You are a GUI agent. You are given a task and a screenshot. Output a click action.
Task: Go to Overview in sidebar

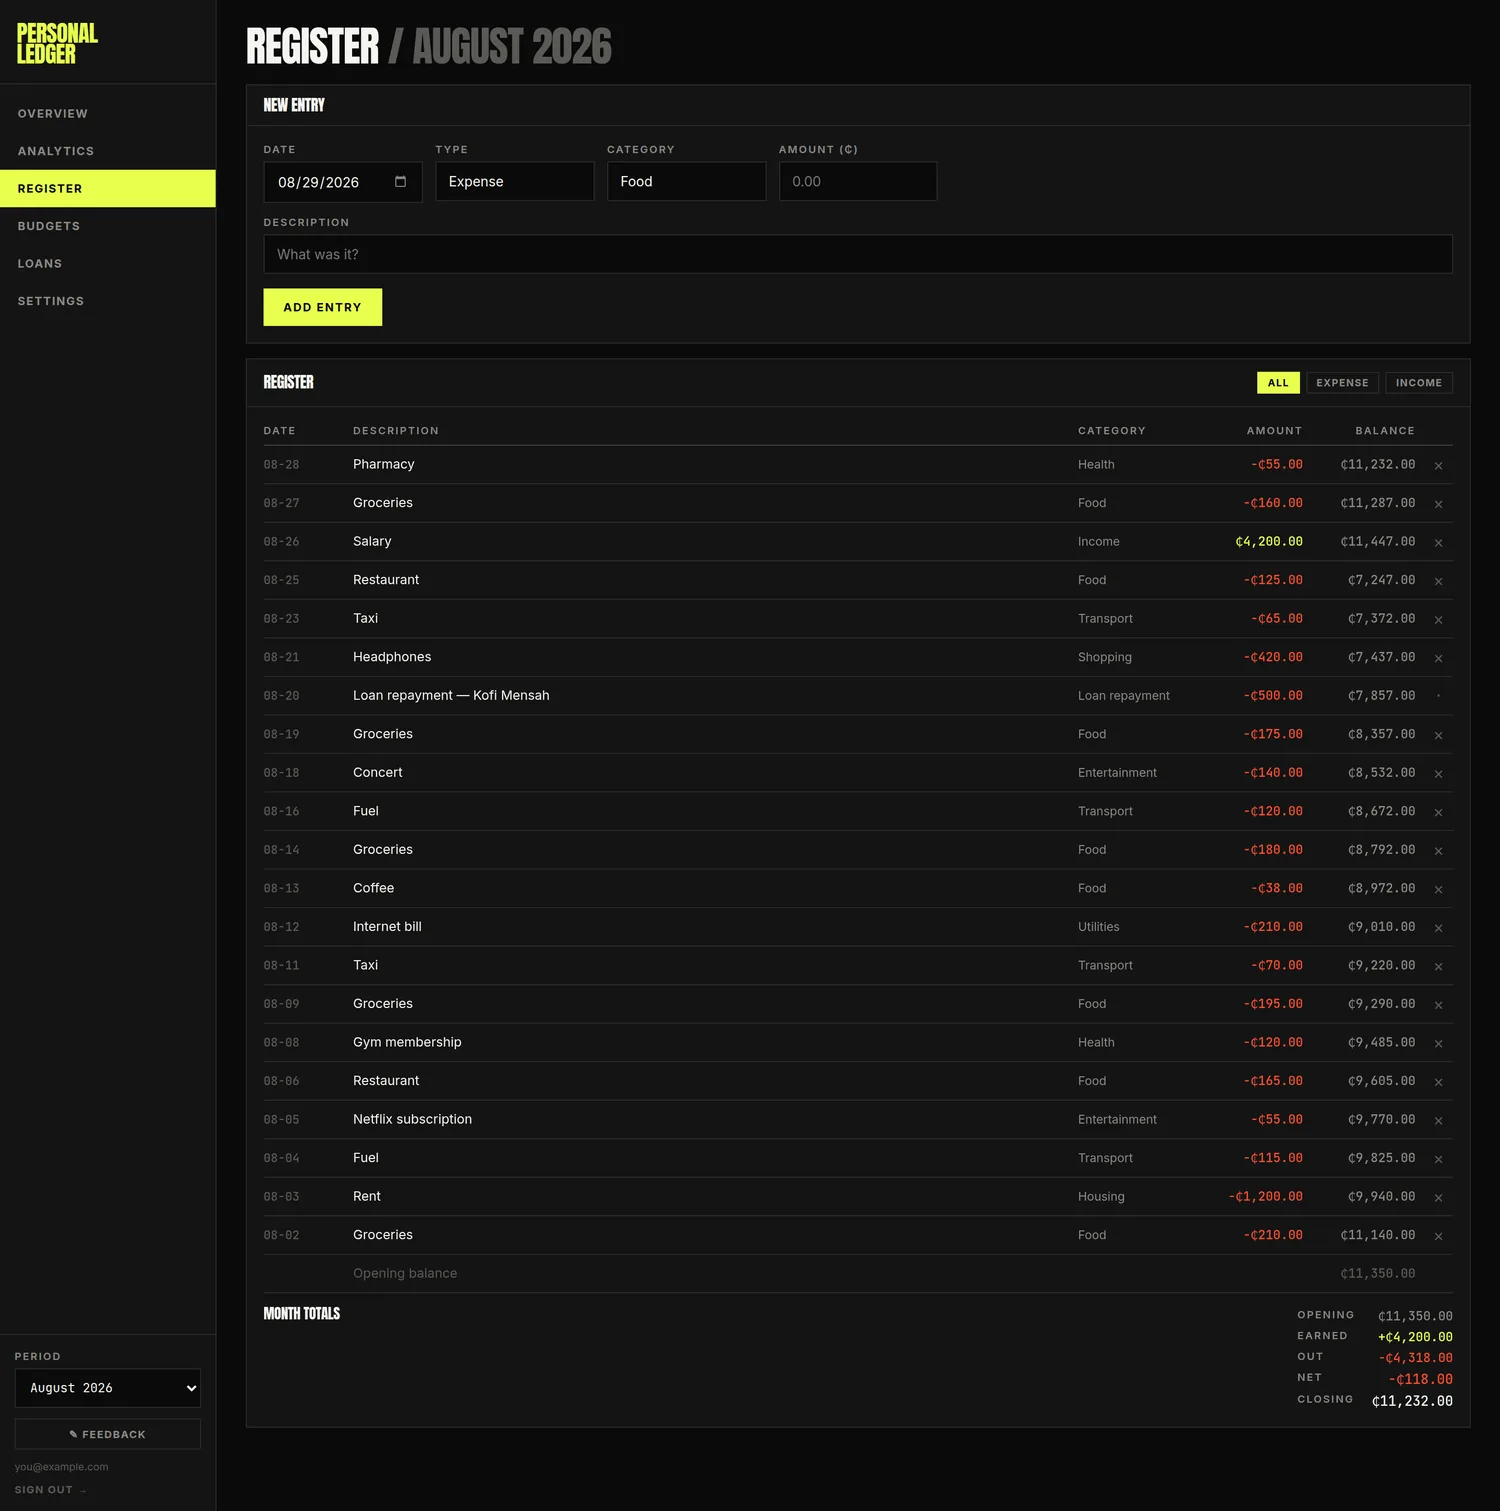[x=108, y=114]
